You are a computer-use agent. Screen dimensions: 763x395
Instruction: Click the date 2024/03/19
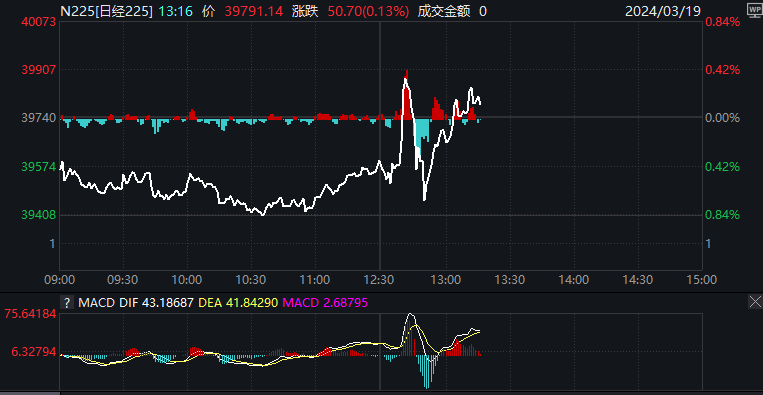663,11
